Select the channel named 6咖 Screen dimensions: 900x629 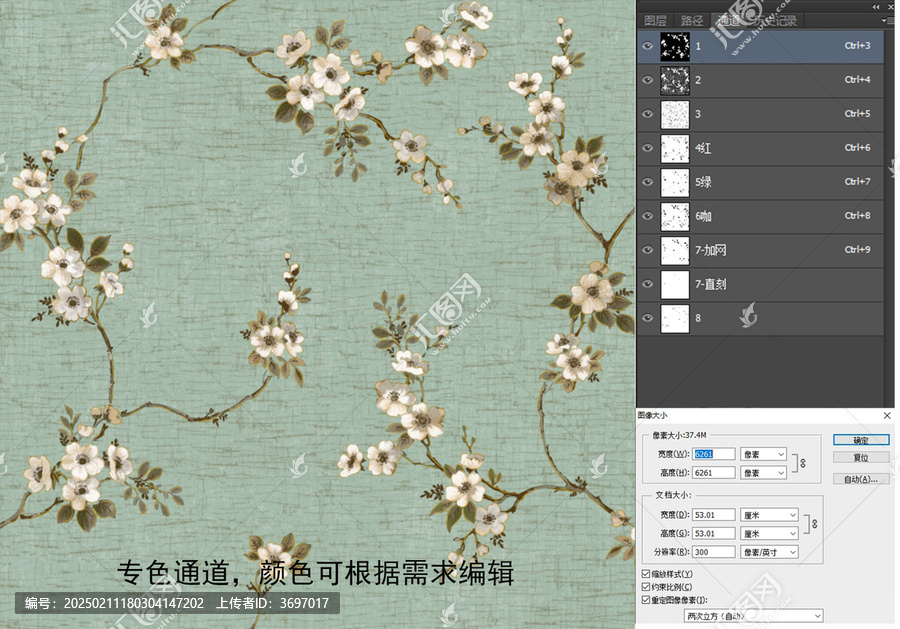pos(703,216)
